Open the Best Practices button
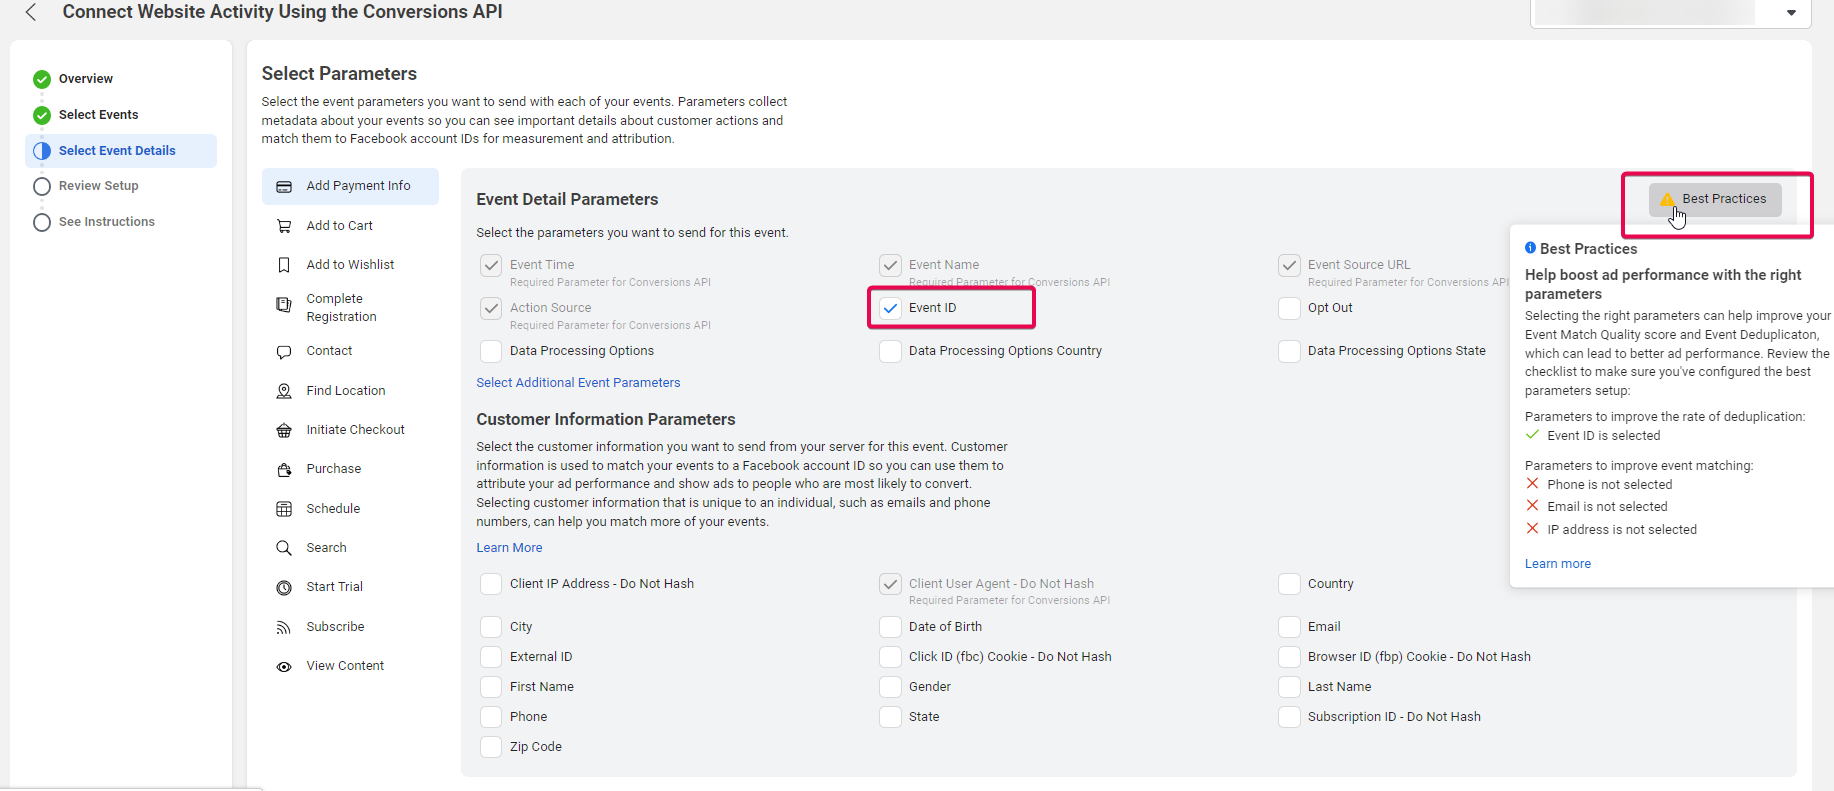This screenshot has width=1834, height=791. pos(1715,199)
